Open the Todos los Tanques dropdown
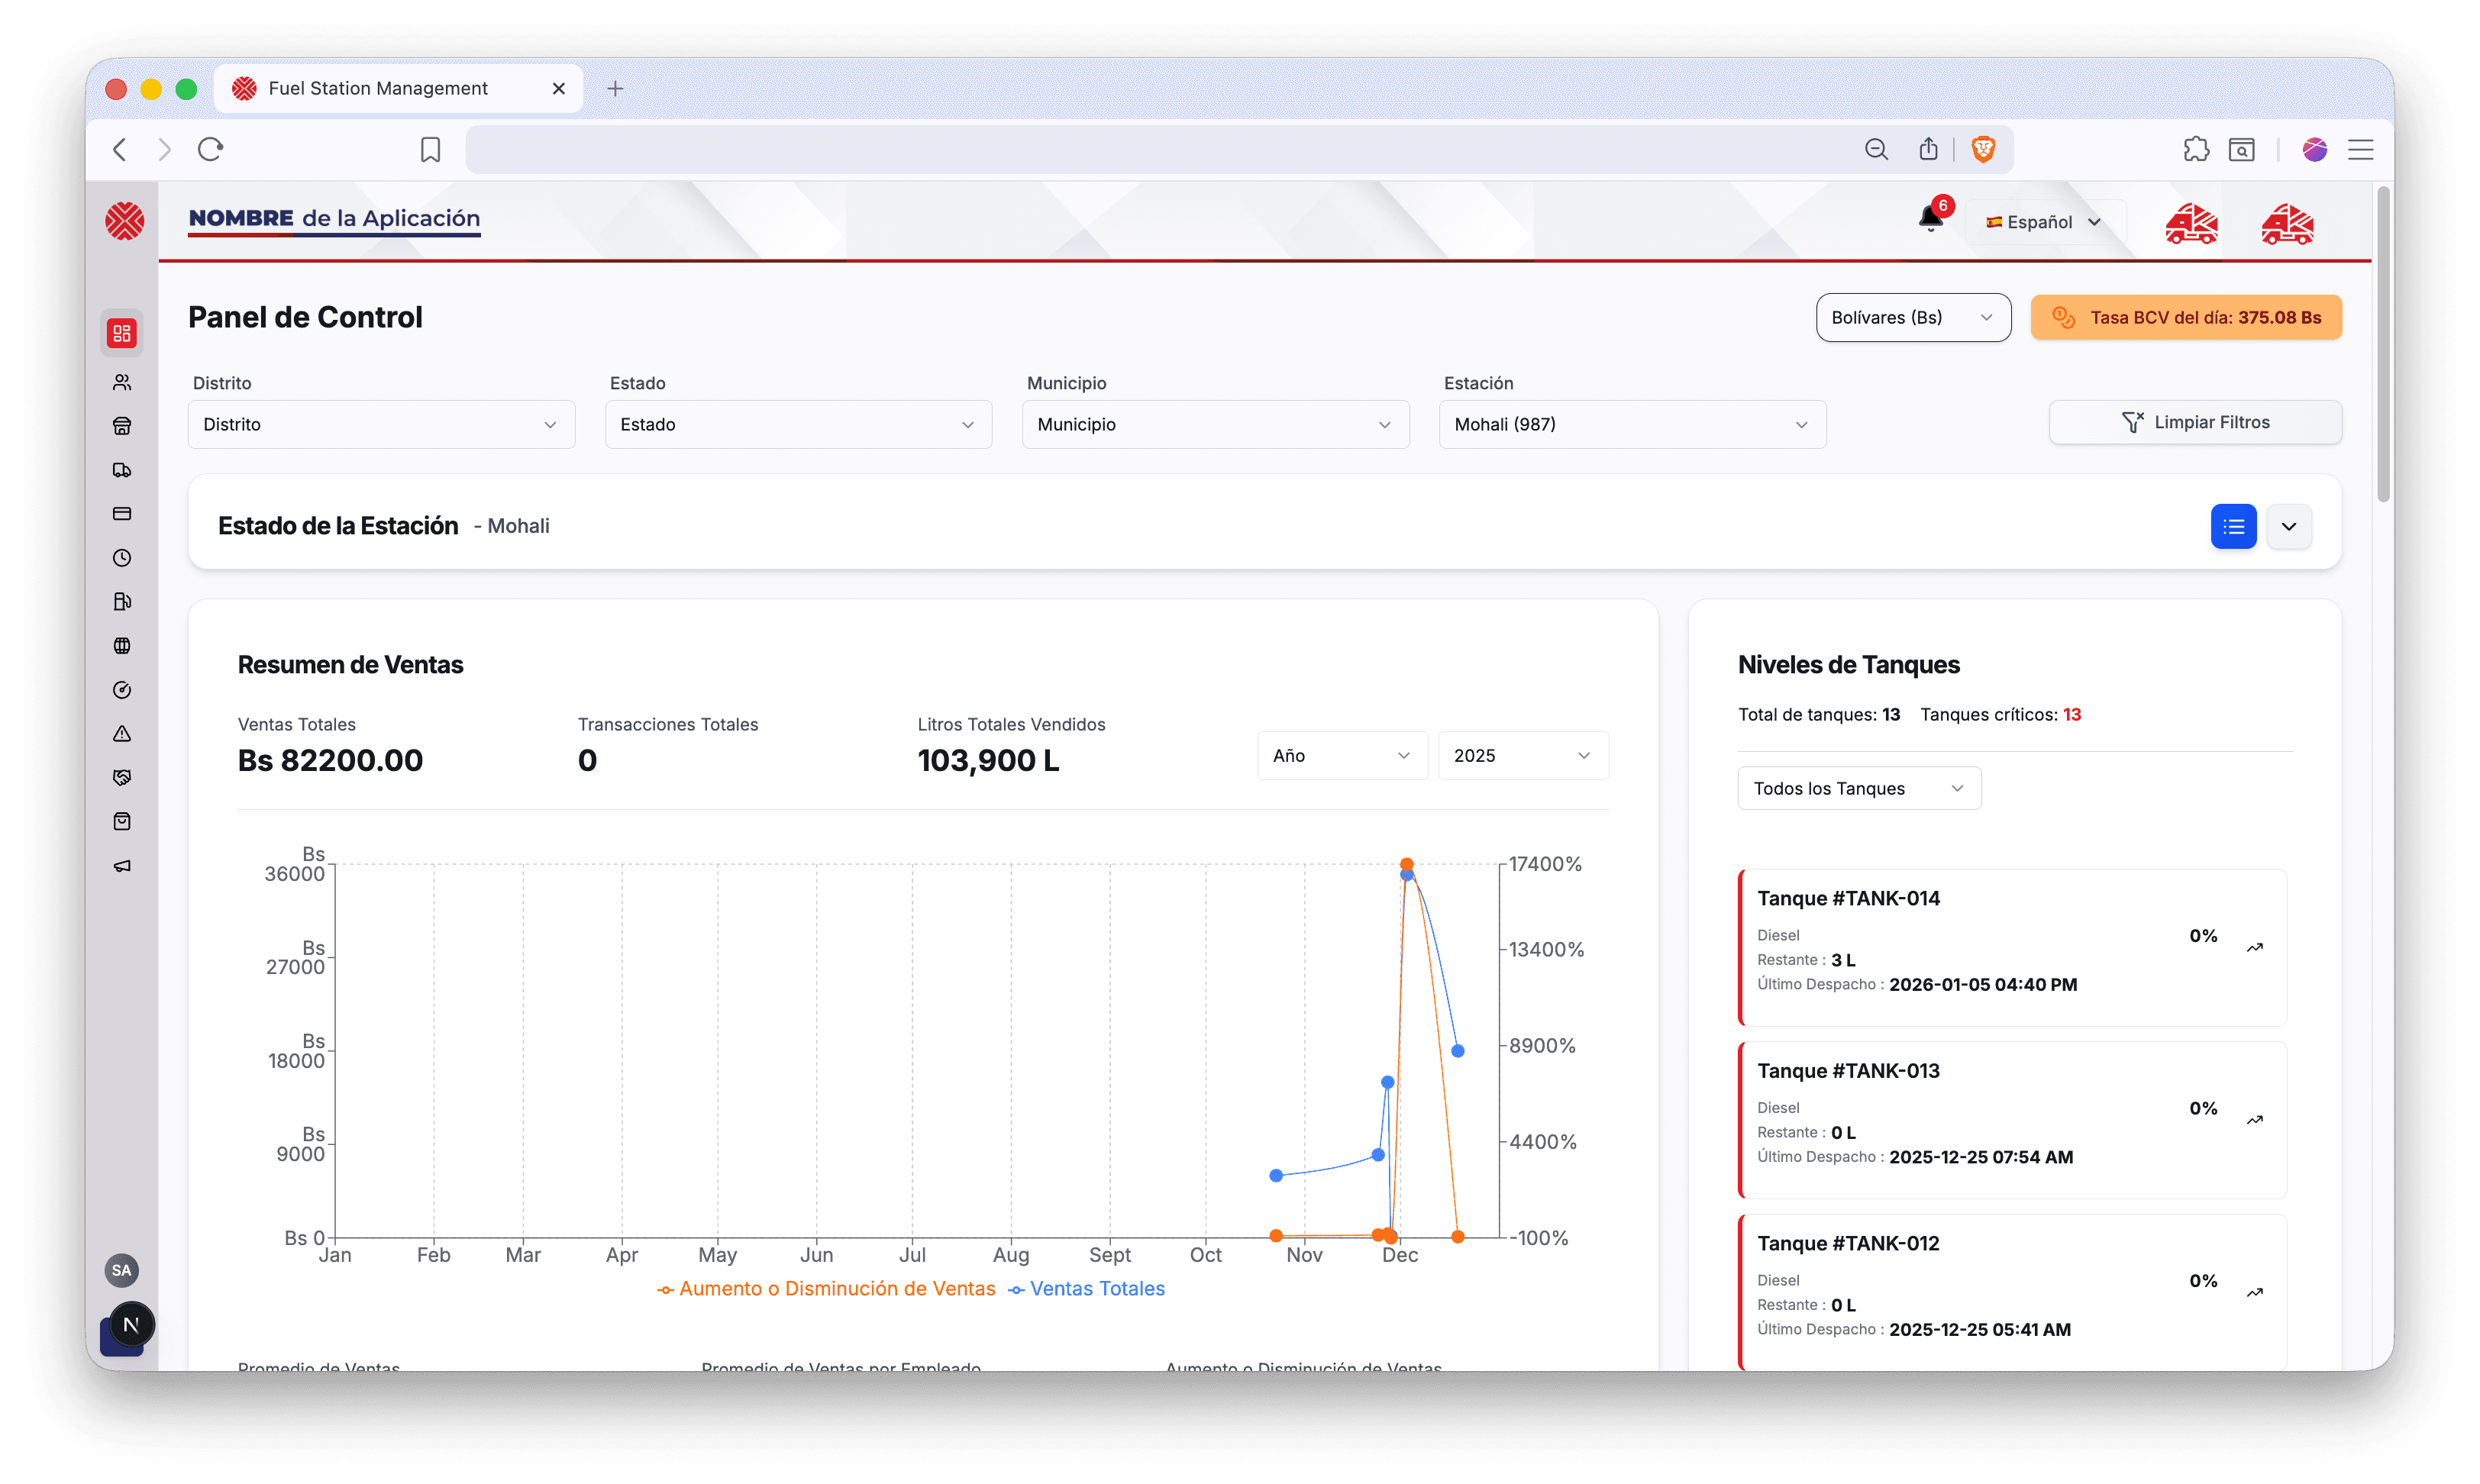The width and height of the screenshot is (2480, 1484). 1859,788
